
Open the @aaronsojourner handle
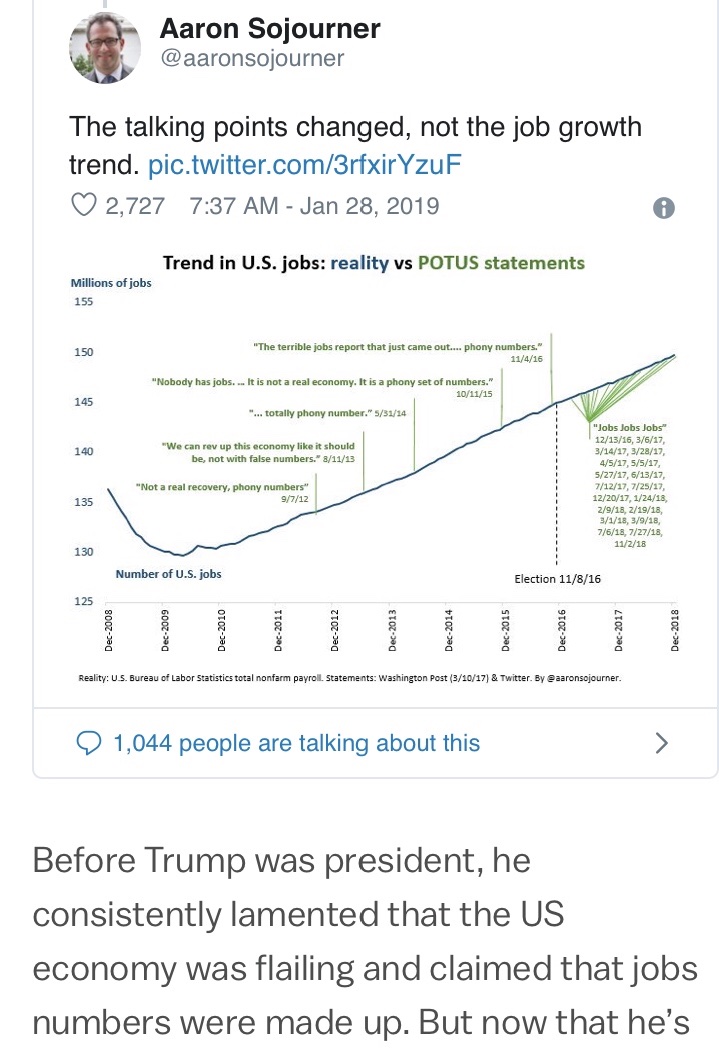point(252,58)
